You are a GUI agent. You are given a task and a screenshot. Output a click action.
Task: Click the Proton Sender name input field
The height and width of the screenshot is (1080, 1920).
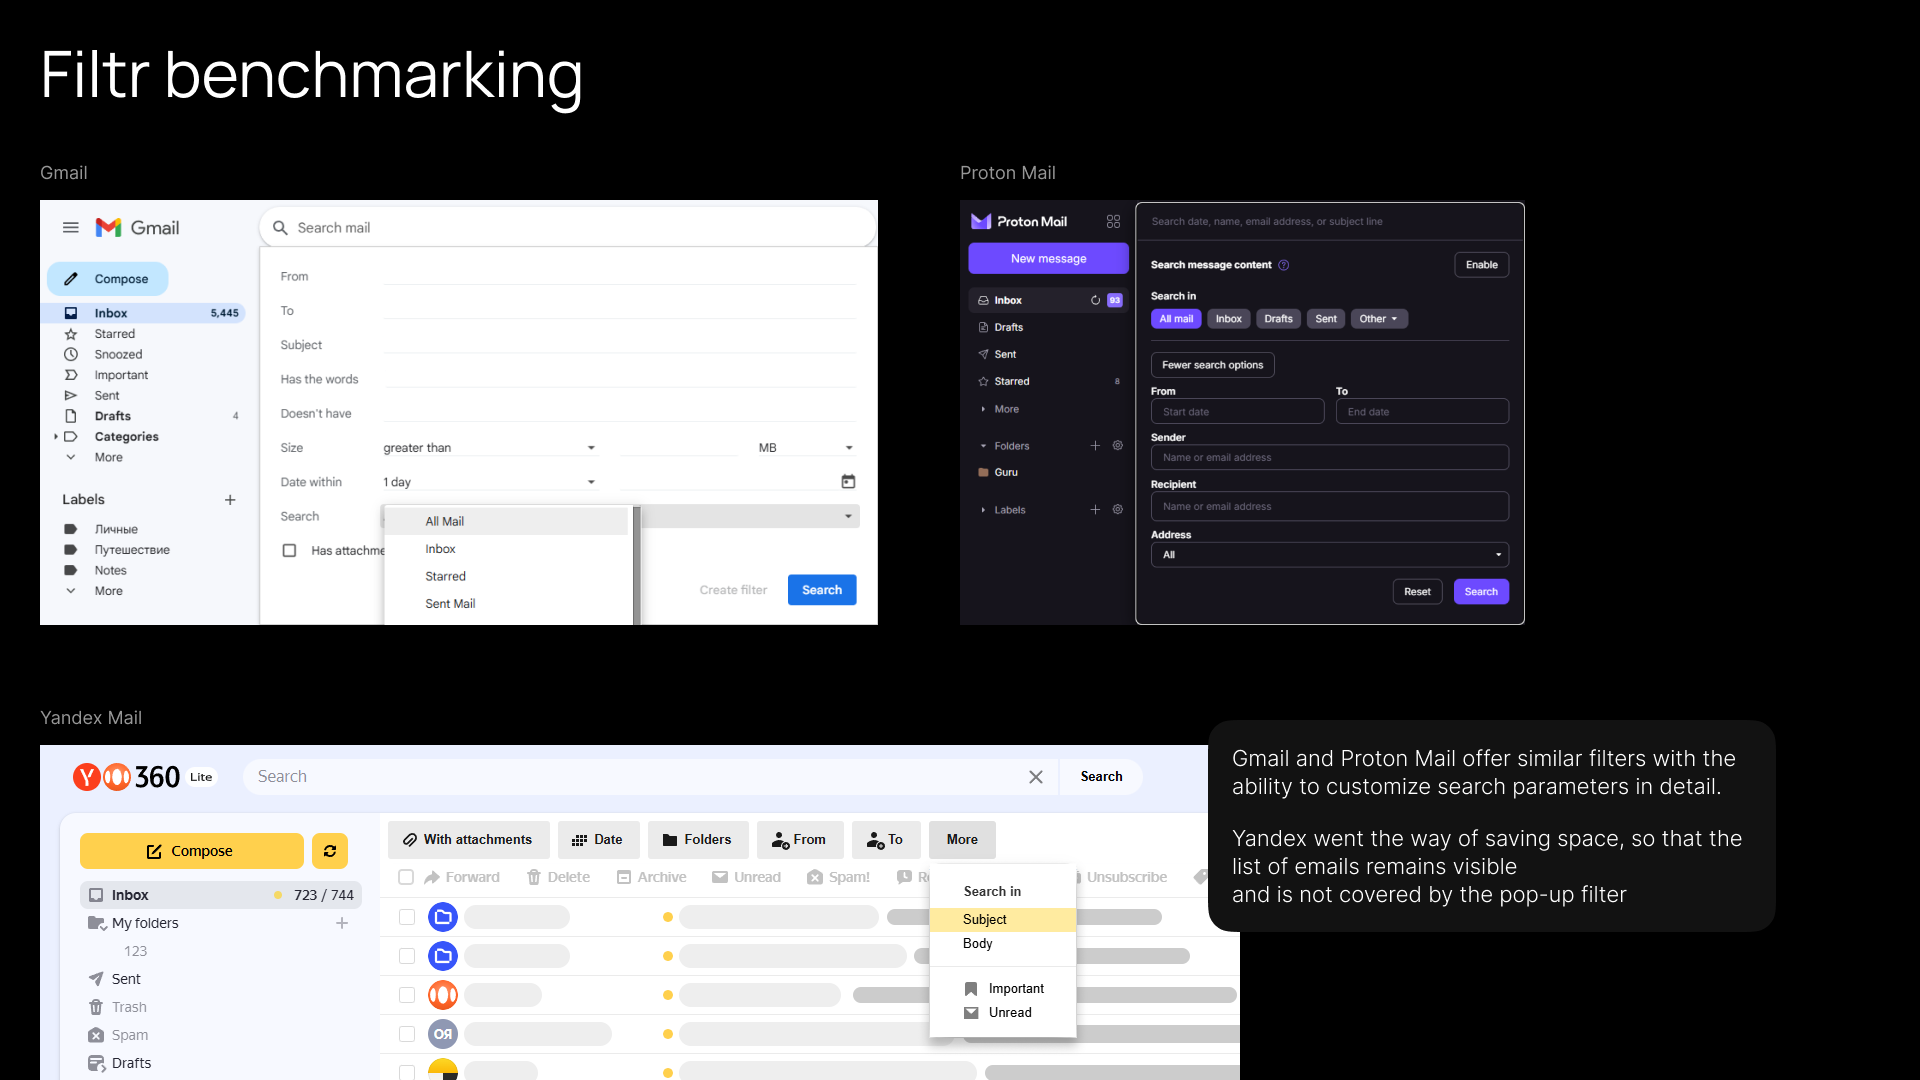[1329, 458]
